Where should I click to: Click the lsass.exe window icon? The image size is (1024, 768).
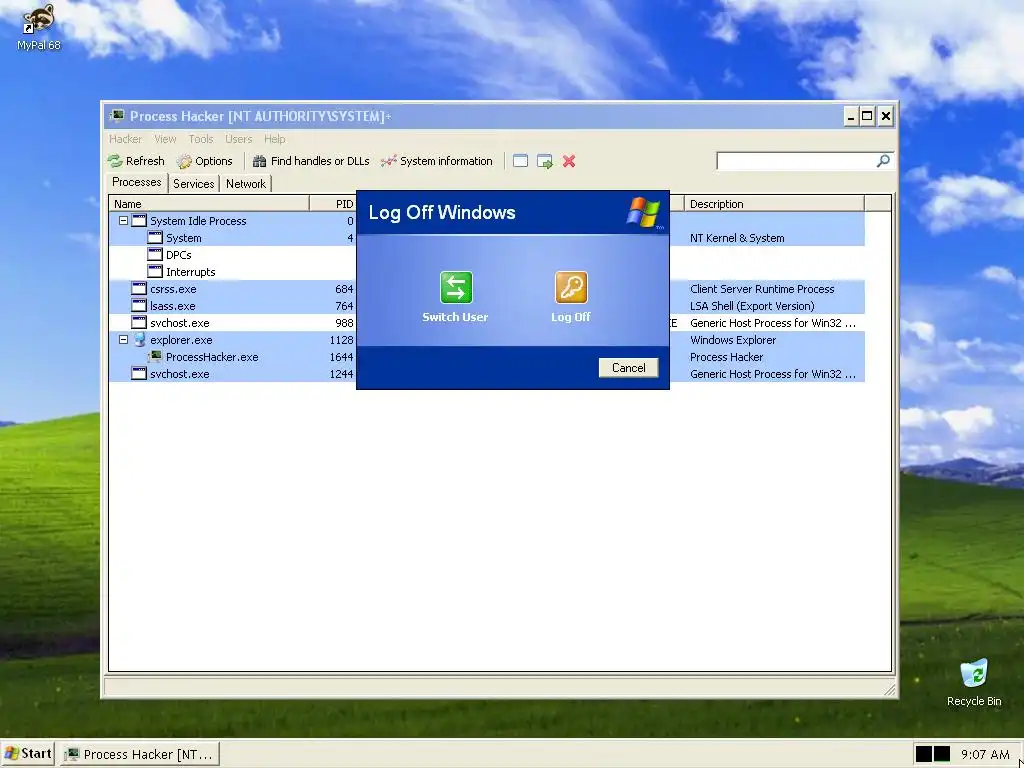coord(139,306)
